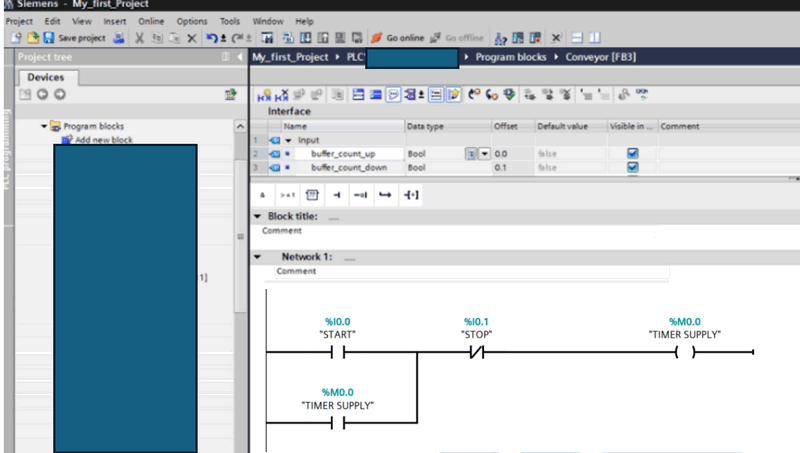Uncheck Visible checkbox for buffer_count_up

tap(632, 154)
